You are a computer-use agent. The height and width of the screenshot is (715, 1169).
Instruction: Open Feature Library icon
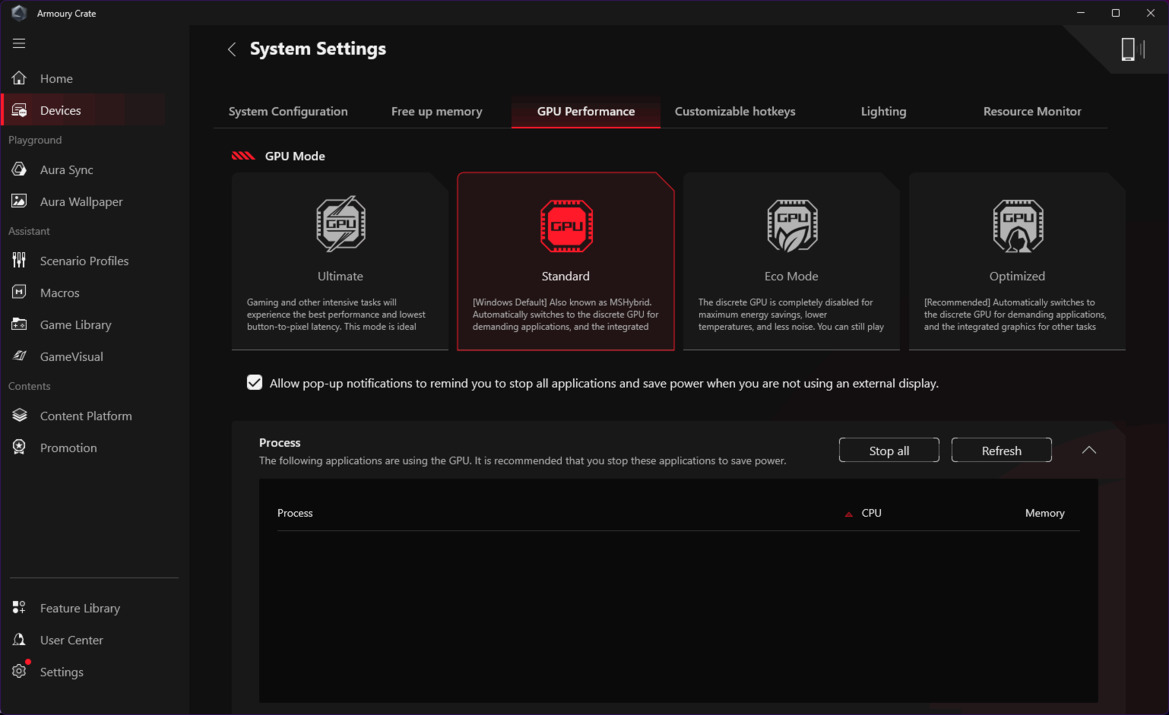tap(19, 608)
